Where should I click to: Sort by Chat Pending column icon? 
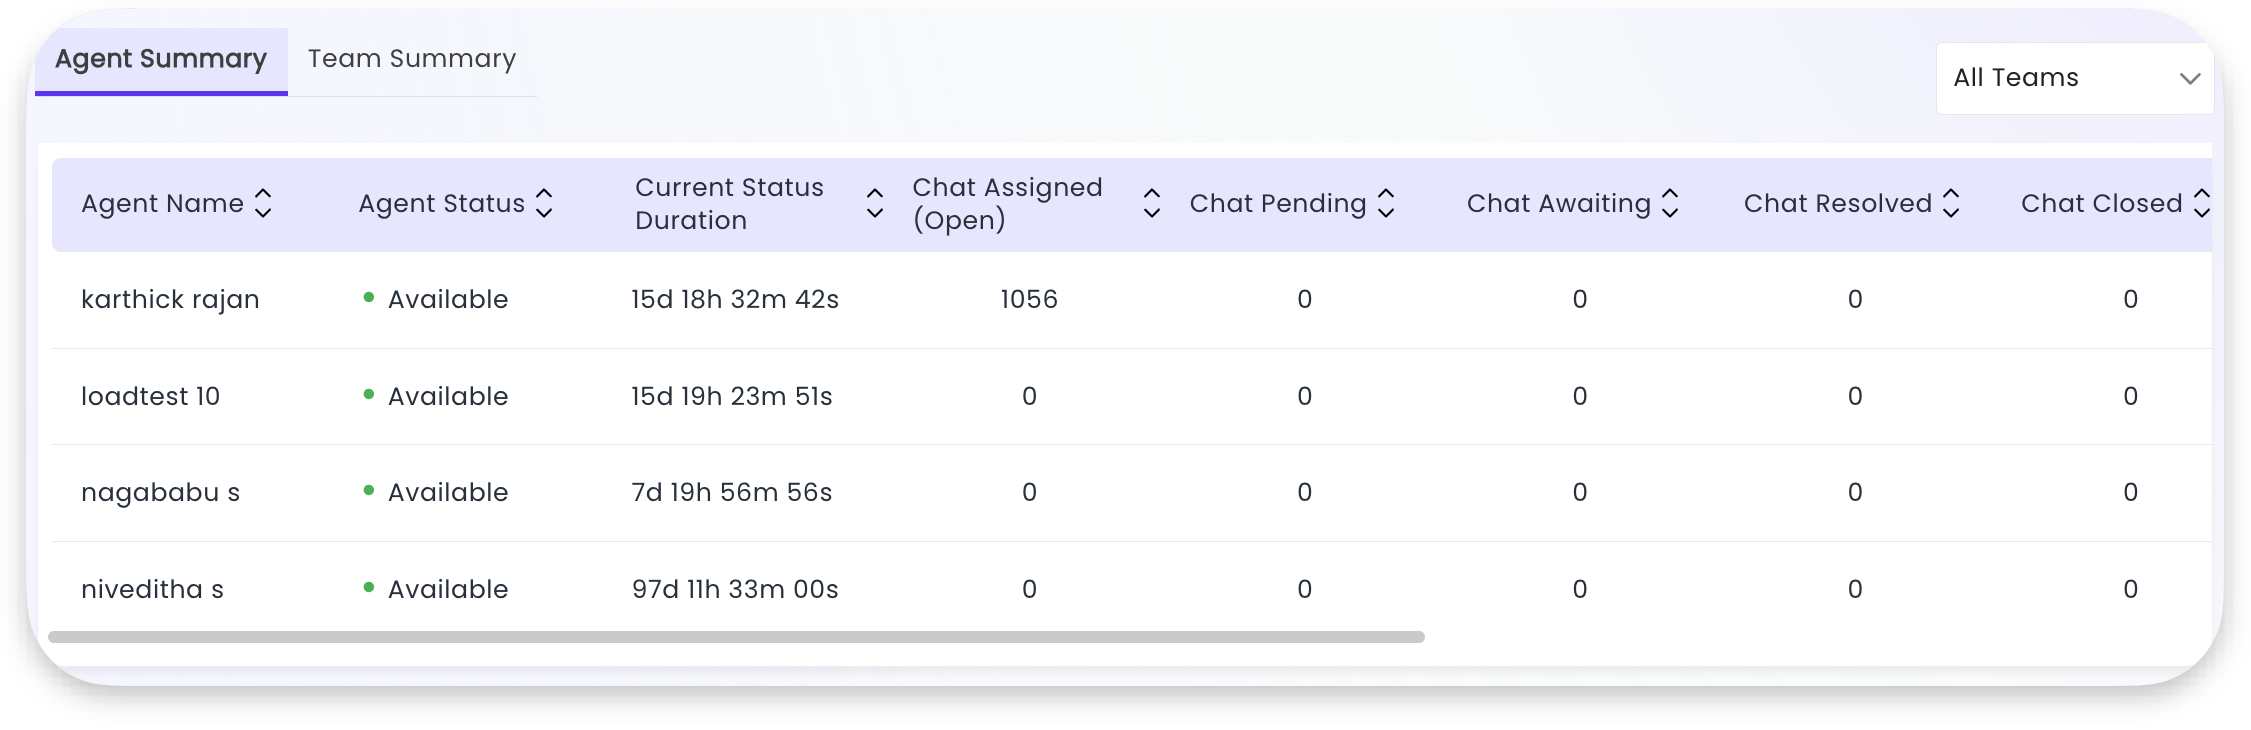[1386, 204]
